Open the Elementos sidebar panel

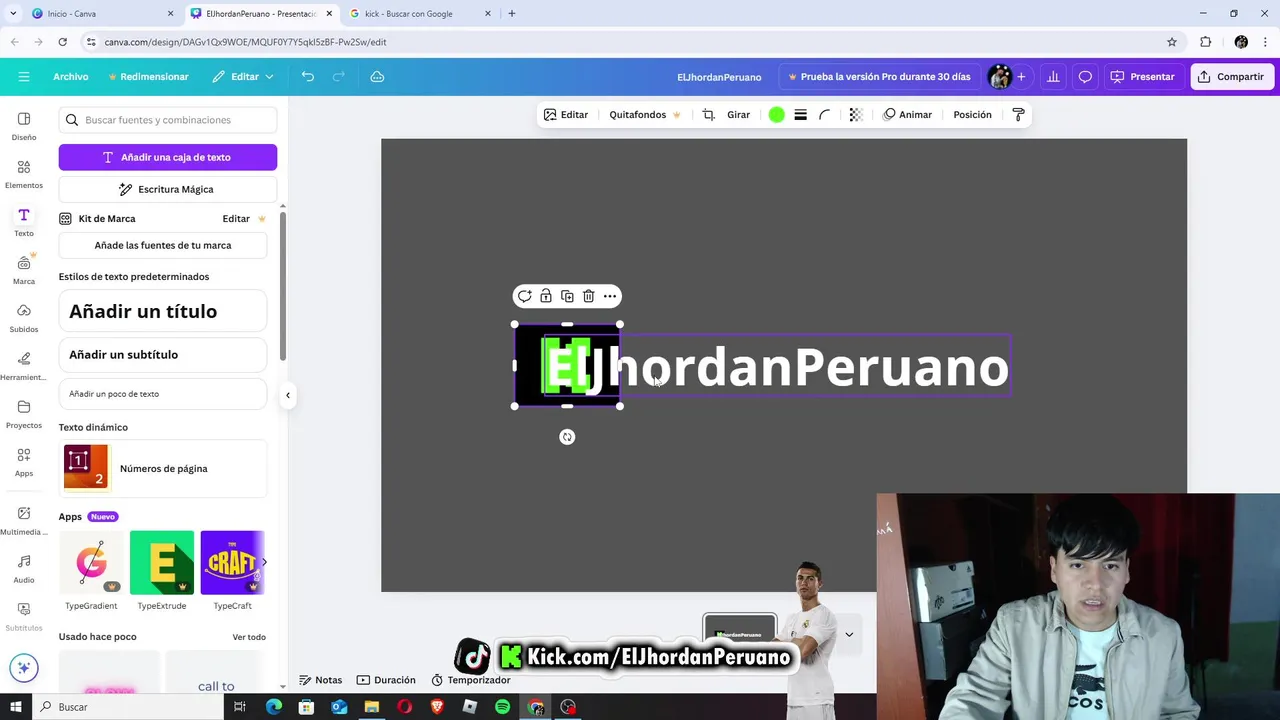tap(24, 174)
